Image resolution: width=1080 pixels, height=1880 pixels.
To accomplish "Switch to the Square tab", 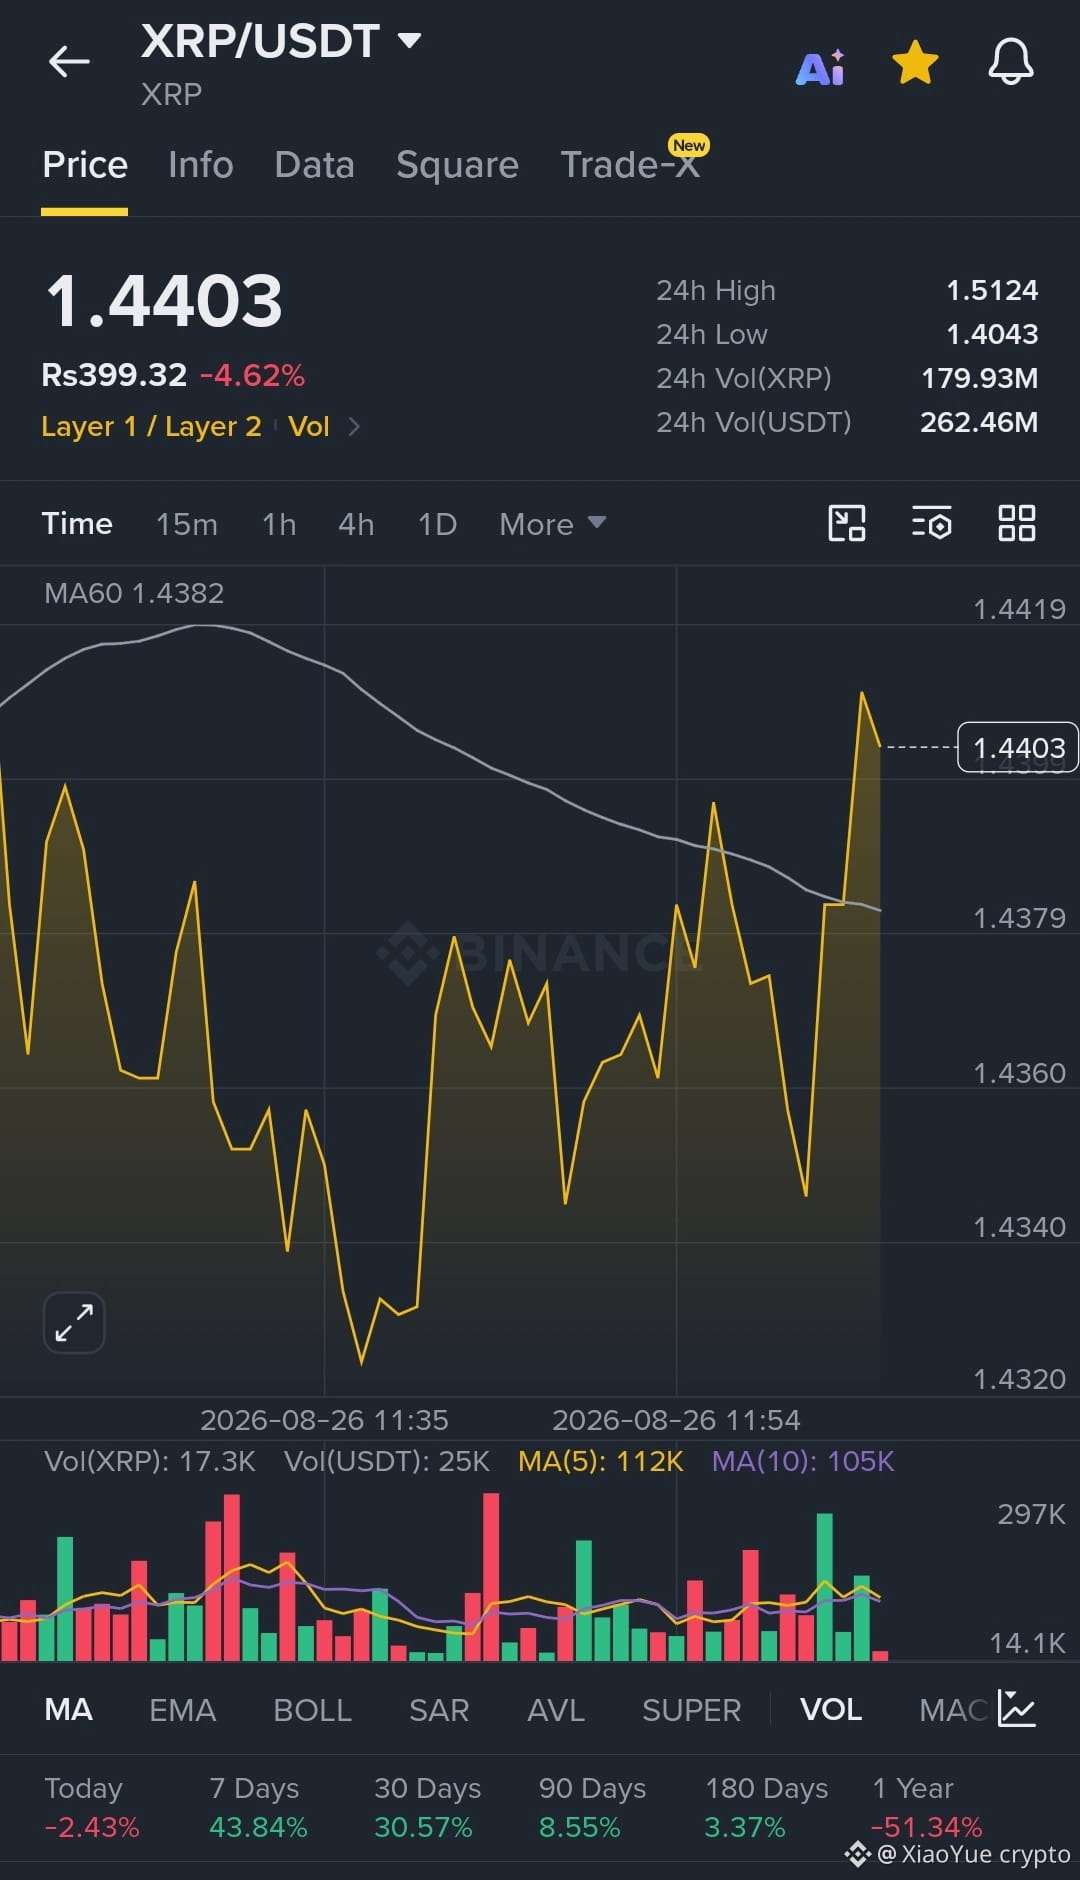I will [x=457, y=165].
